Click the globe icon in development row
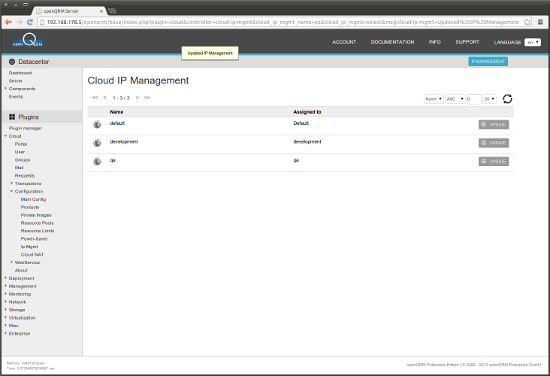The width and height of the screenshot is (550, 376). 97,143
